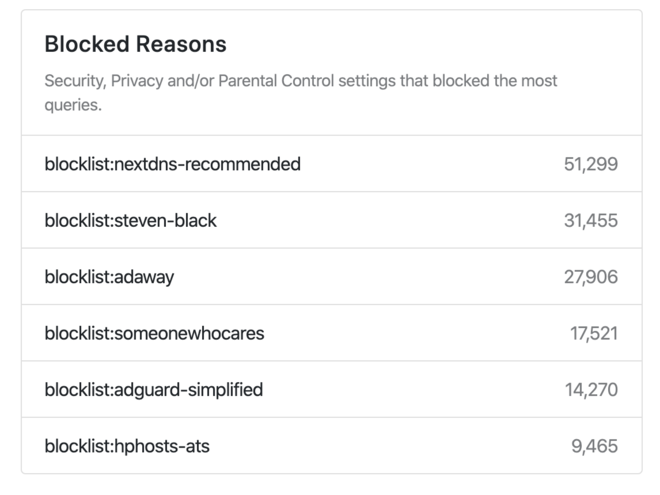Click the 14,270 blocked count
660x495 pixels.
pyautogui.click(x=591, y=389)
